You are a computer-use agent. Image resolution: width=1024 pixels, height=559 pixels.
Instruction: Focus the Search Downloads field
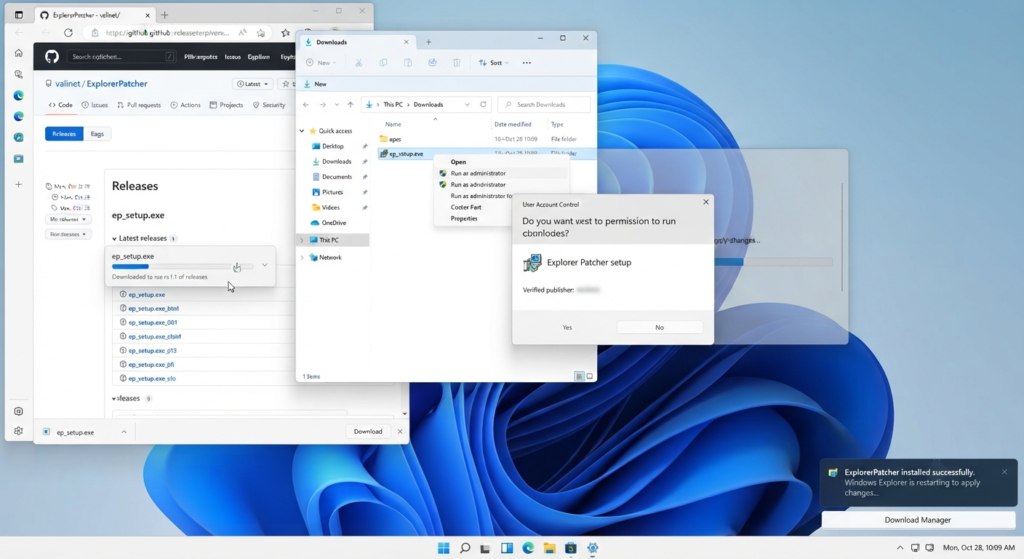click(544, 104)
